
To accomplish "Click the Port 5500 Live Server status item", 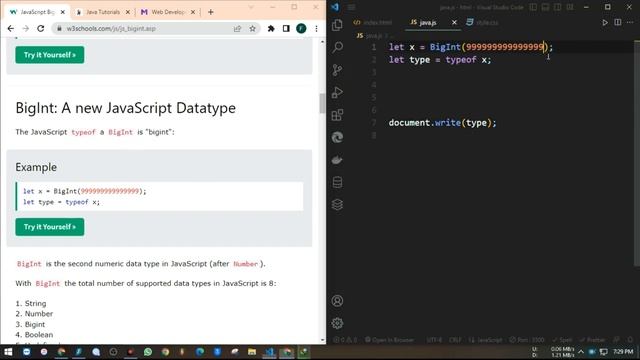I will point(527,340).
